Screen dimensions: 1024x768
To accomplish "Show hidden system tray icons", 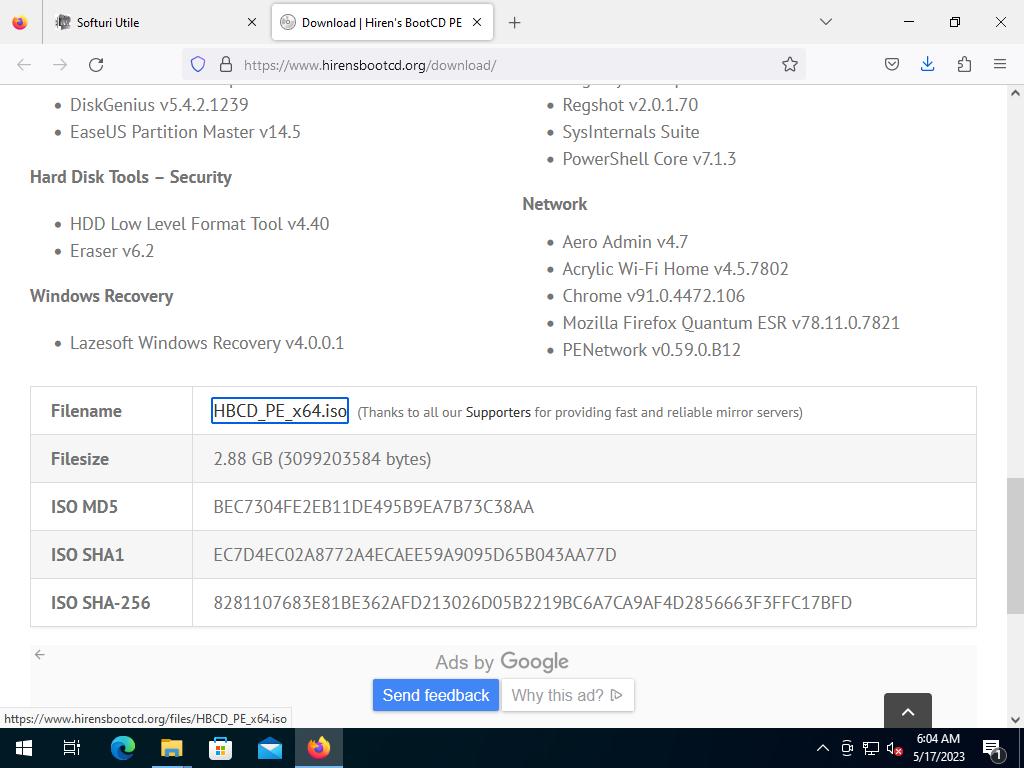I will [x=822, y=748].
